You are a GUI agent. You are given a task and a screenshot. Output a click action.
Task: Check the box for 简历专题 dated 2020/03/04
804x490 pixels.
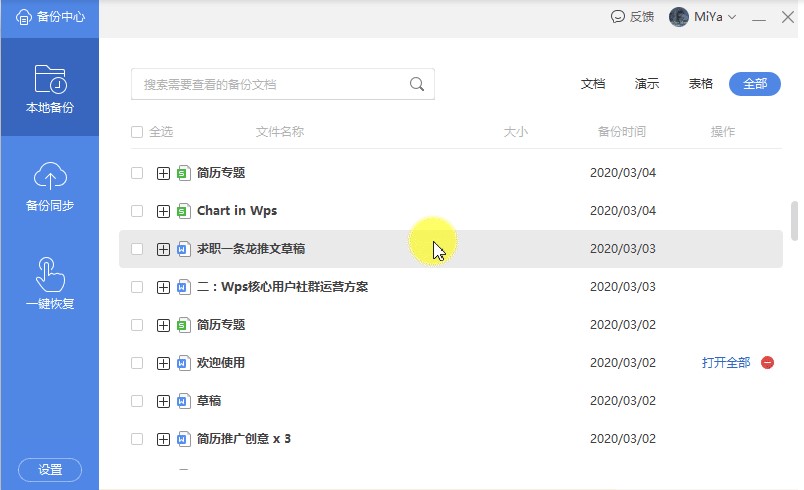tap(137, 173)
